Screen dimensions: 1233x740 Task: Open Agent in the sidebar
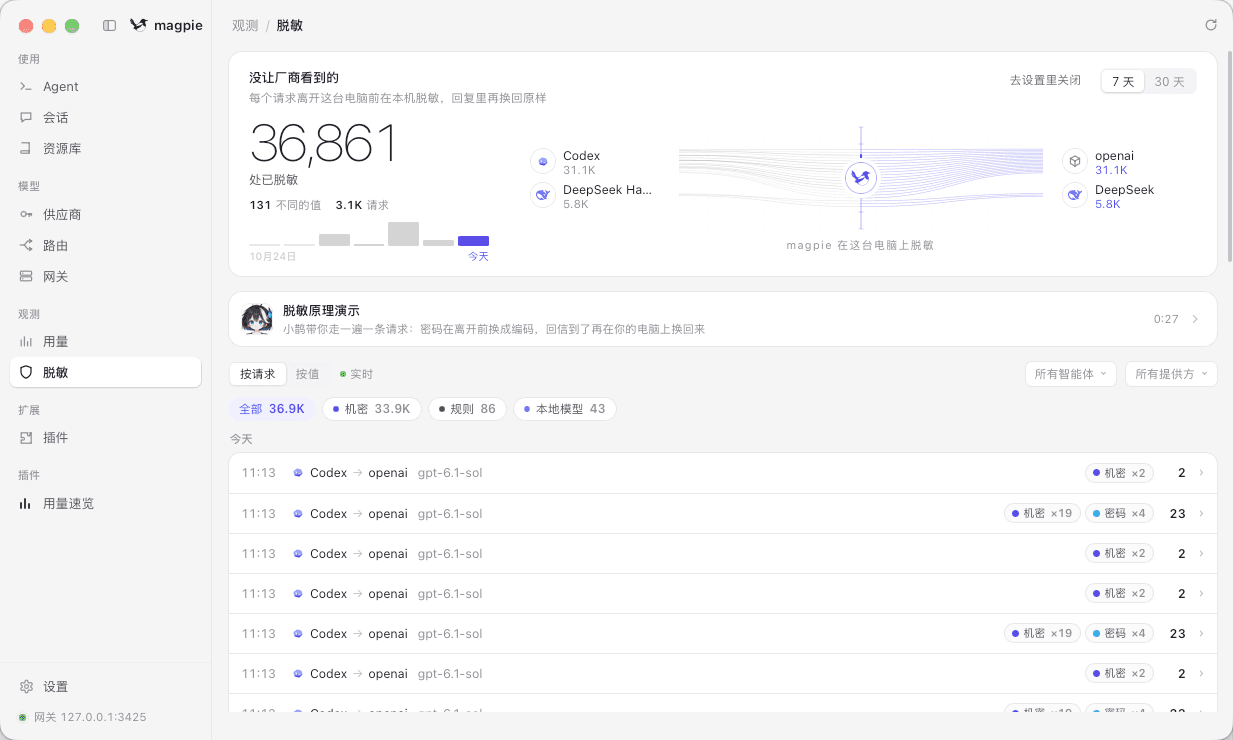[105, 87]
